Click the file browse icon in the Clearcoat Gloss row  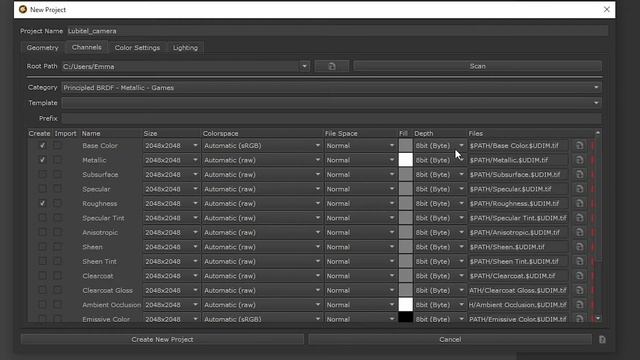pyautogui.click(x=579, y=291)
